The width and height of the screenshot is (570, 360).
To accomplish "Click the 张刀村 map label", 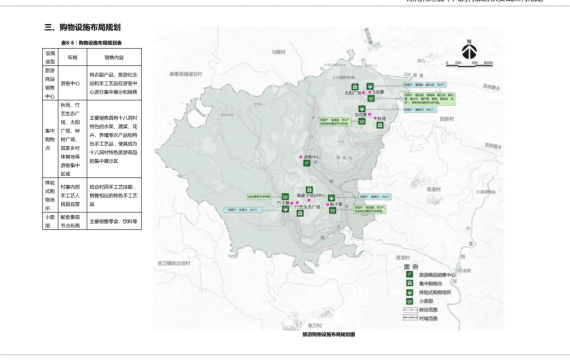I will click(x=315, y=325).
